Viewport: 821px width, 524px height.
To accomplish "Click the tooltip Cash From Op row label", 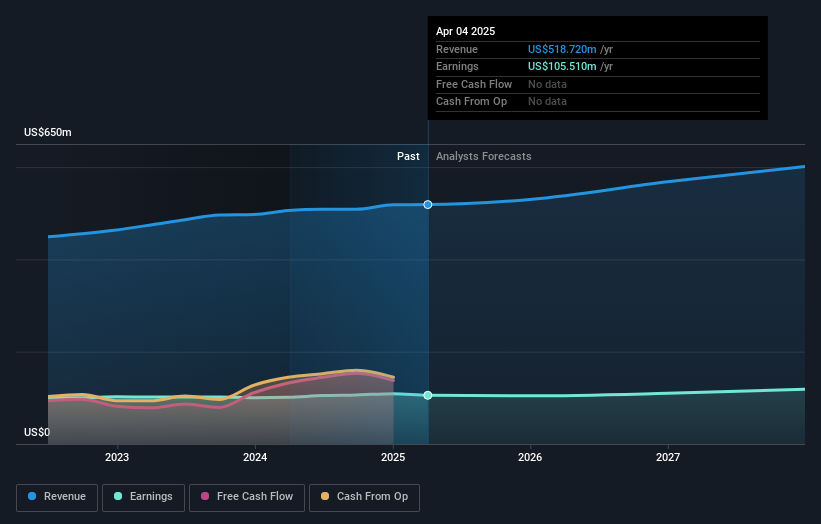I will click(x=471, y=102).
